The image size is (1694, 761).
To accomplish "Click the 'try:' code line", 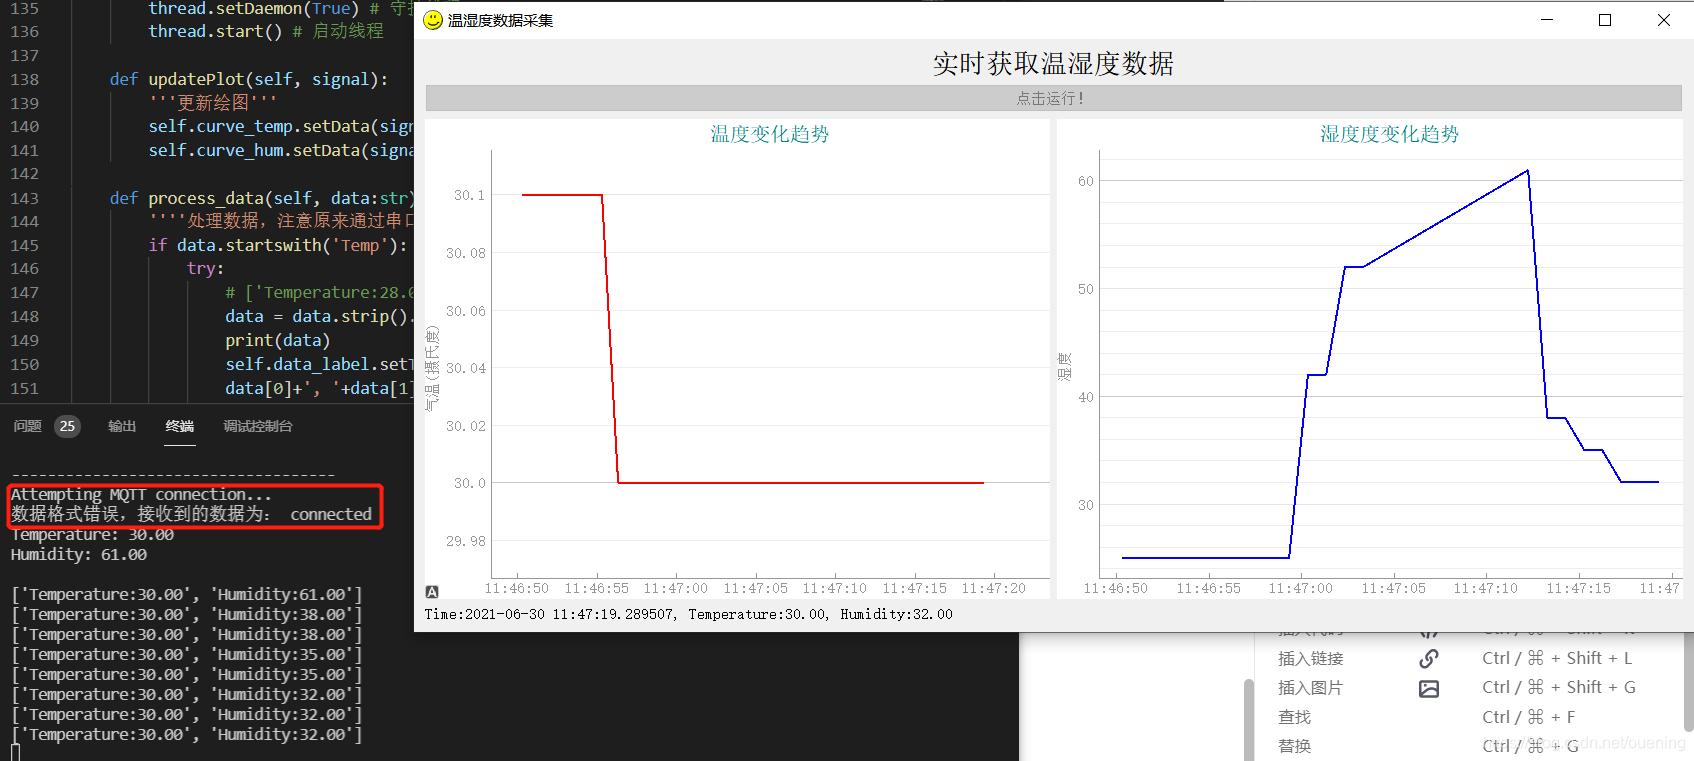I will point(205,268).
